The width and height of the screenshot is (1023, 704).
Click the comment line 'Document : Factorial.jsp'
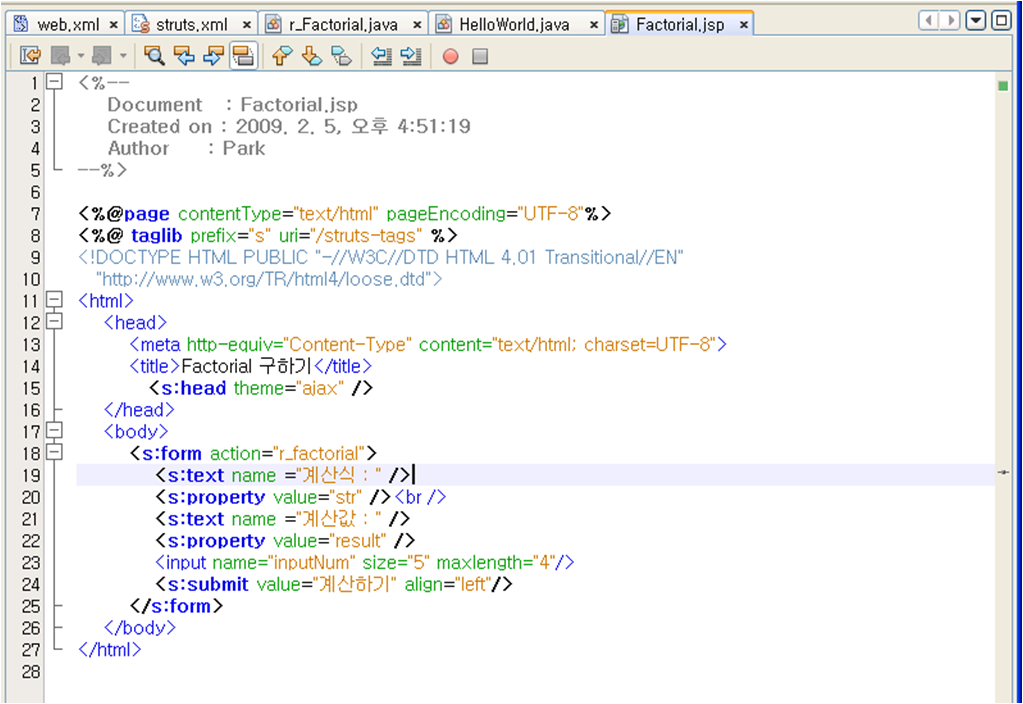point(232,104)
